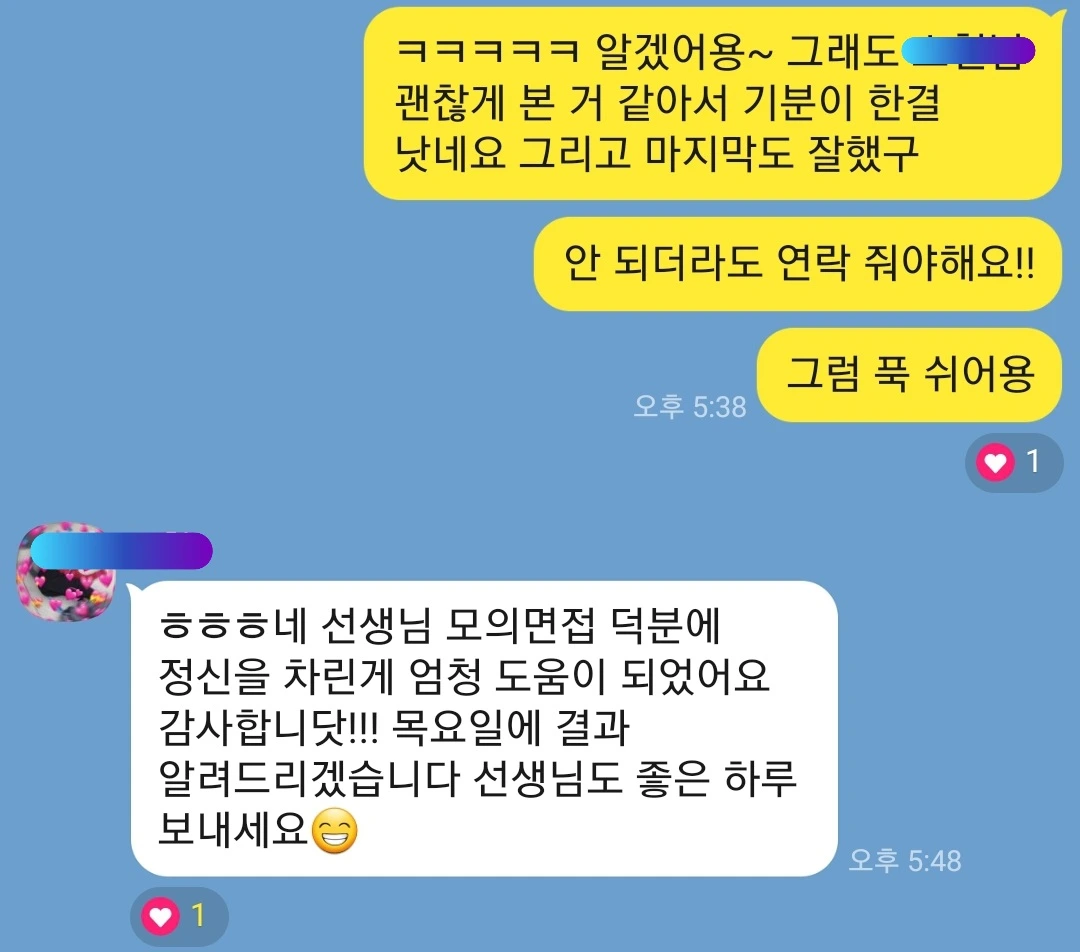The width and height of the screenshot is (1080, 952).
Task: Open the sender's heart-decorated profile picture
Action: tap(65, 573)
